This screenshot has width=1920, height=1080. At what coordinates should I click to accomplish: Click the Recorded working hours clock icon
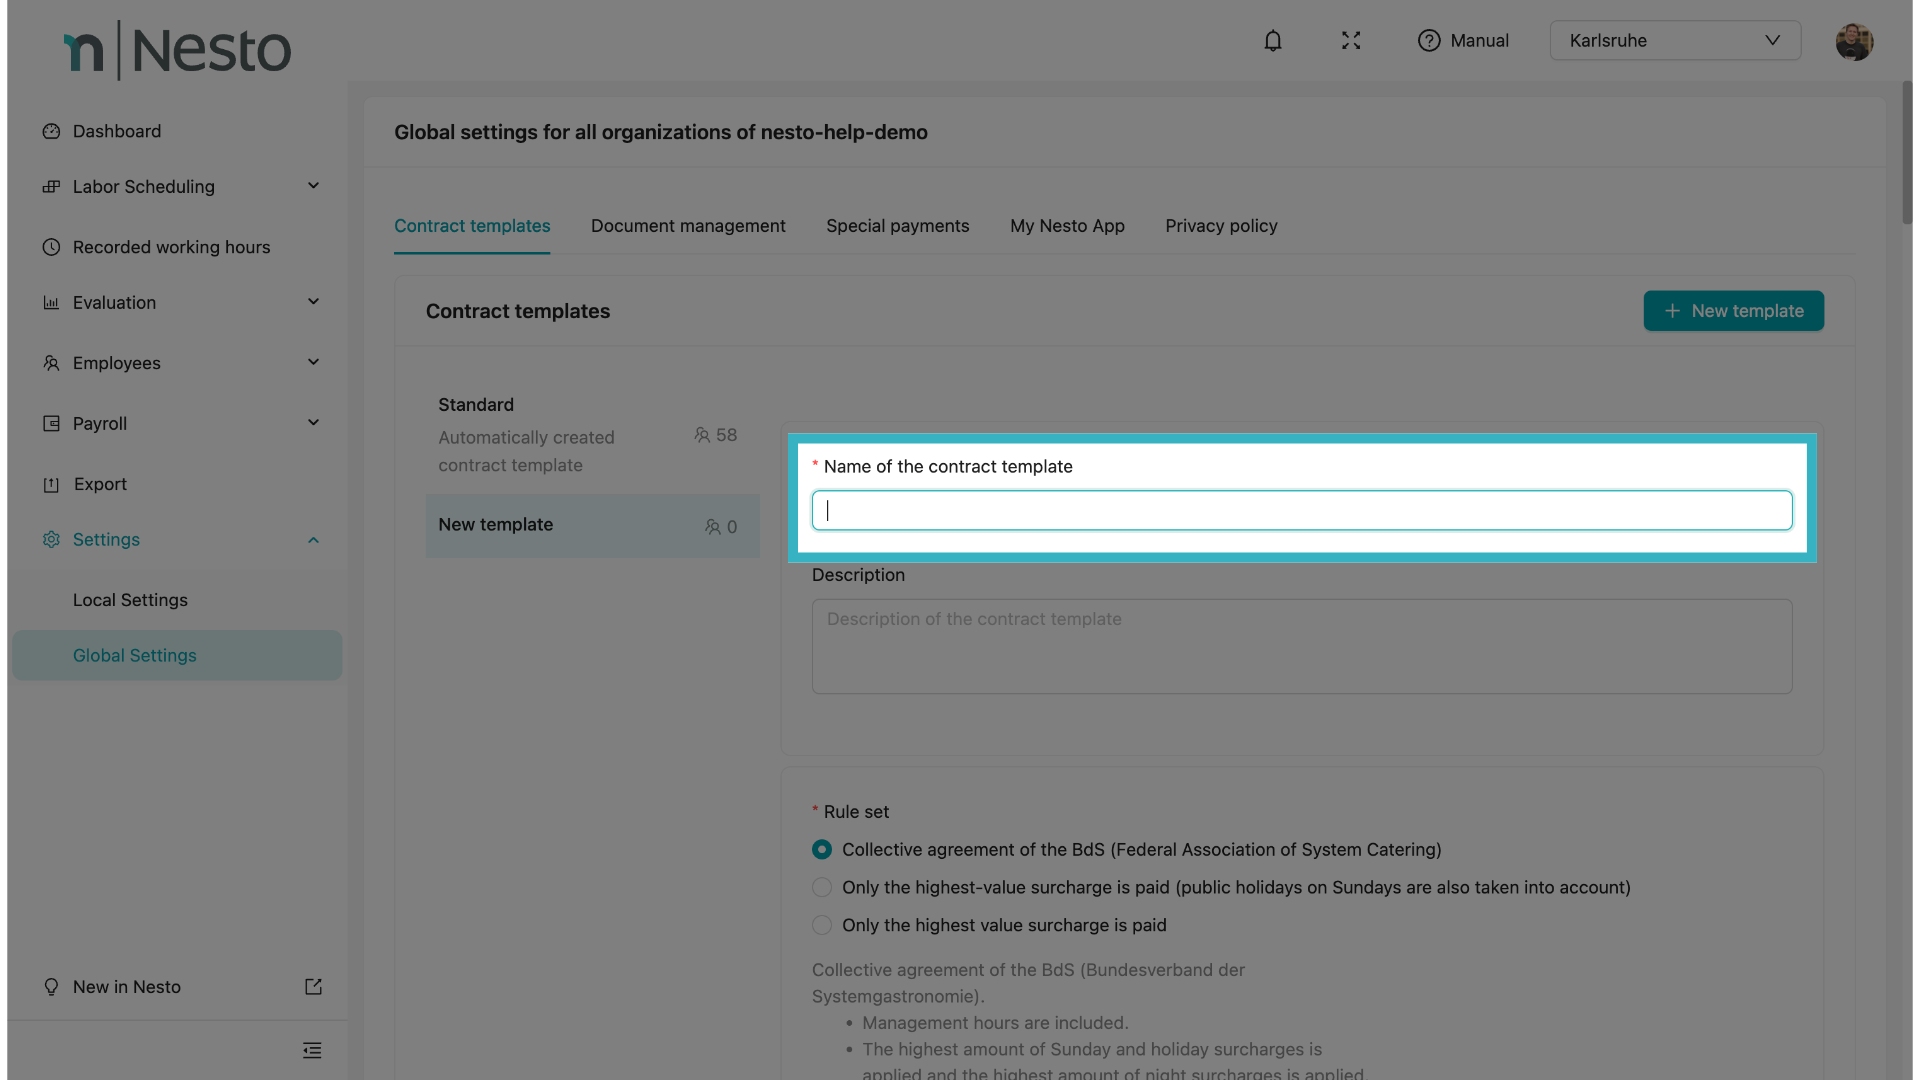coord(51,247)
